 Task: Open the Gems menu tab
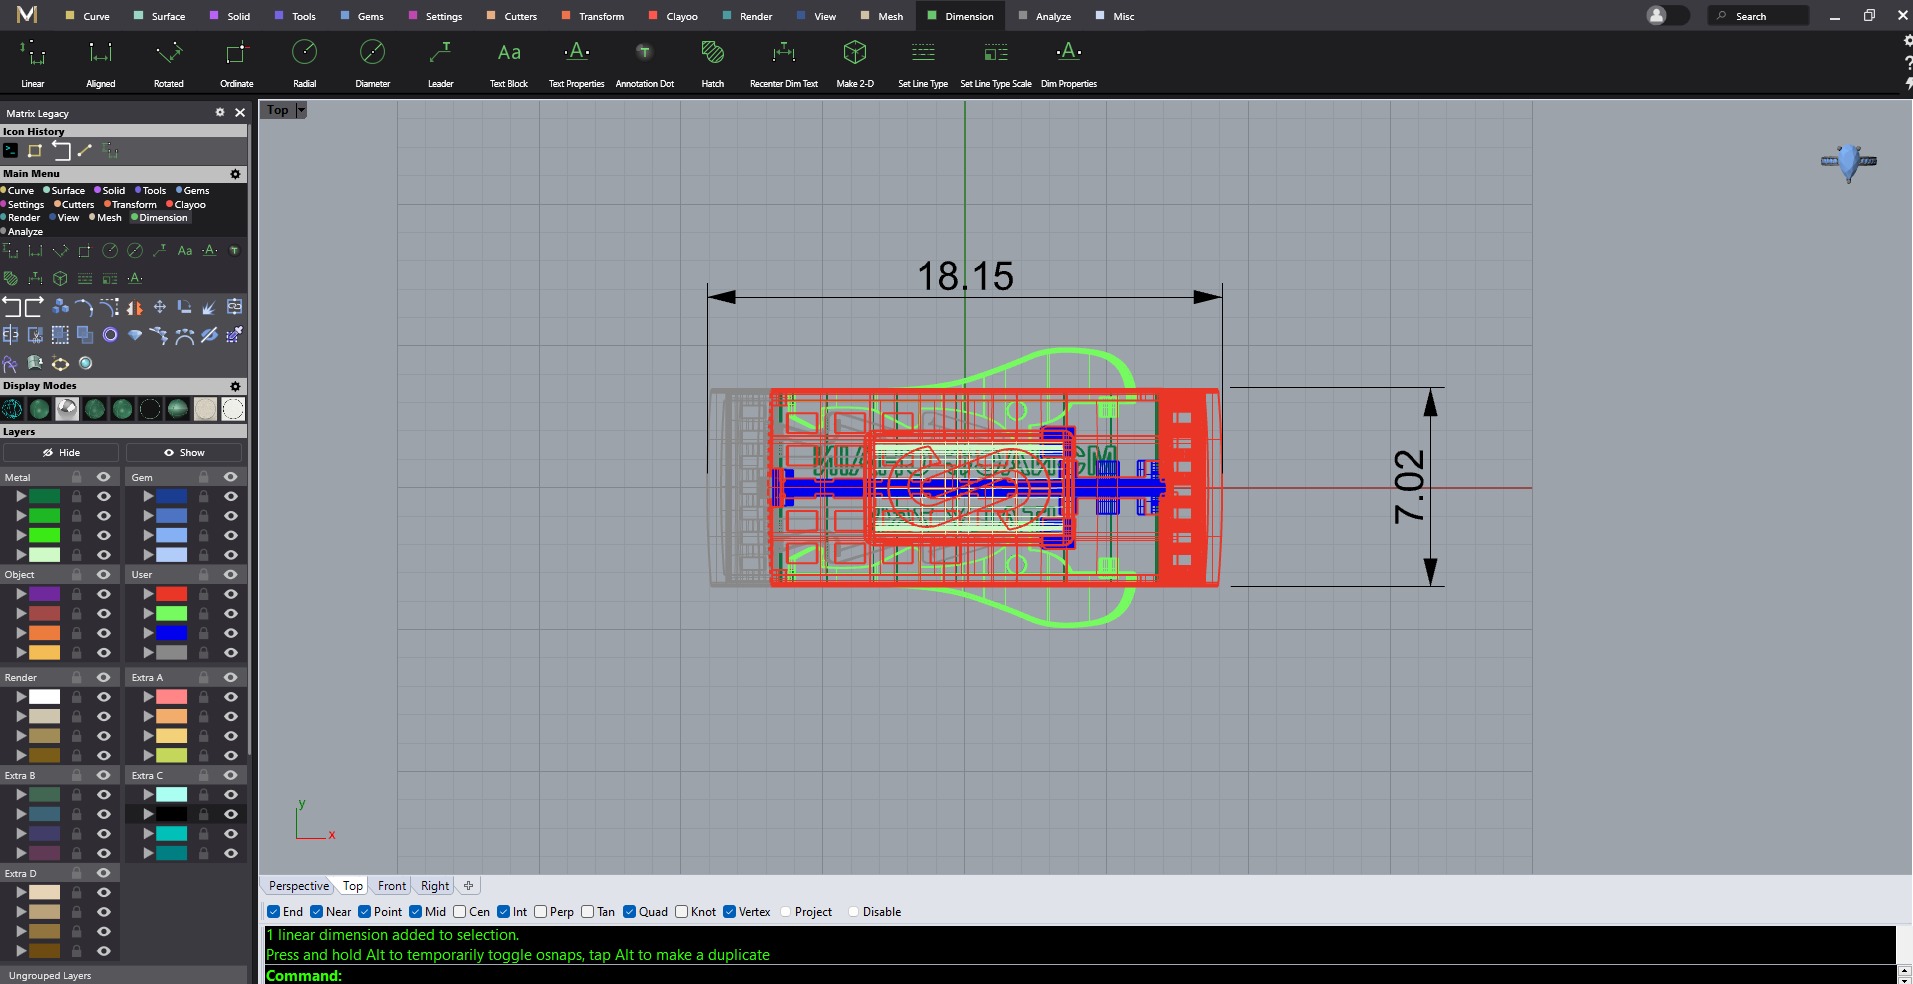[x=362, y=16]
